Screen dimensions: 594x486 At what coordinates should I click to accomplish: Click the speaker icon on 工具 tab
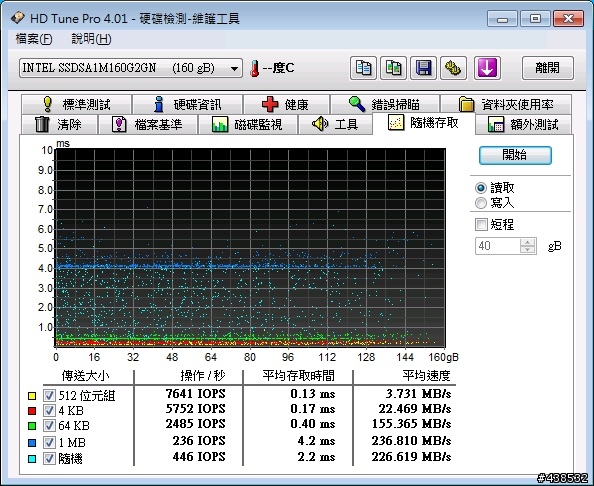coord(320,124)
